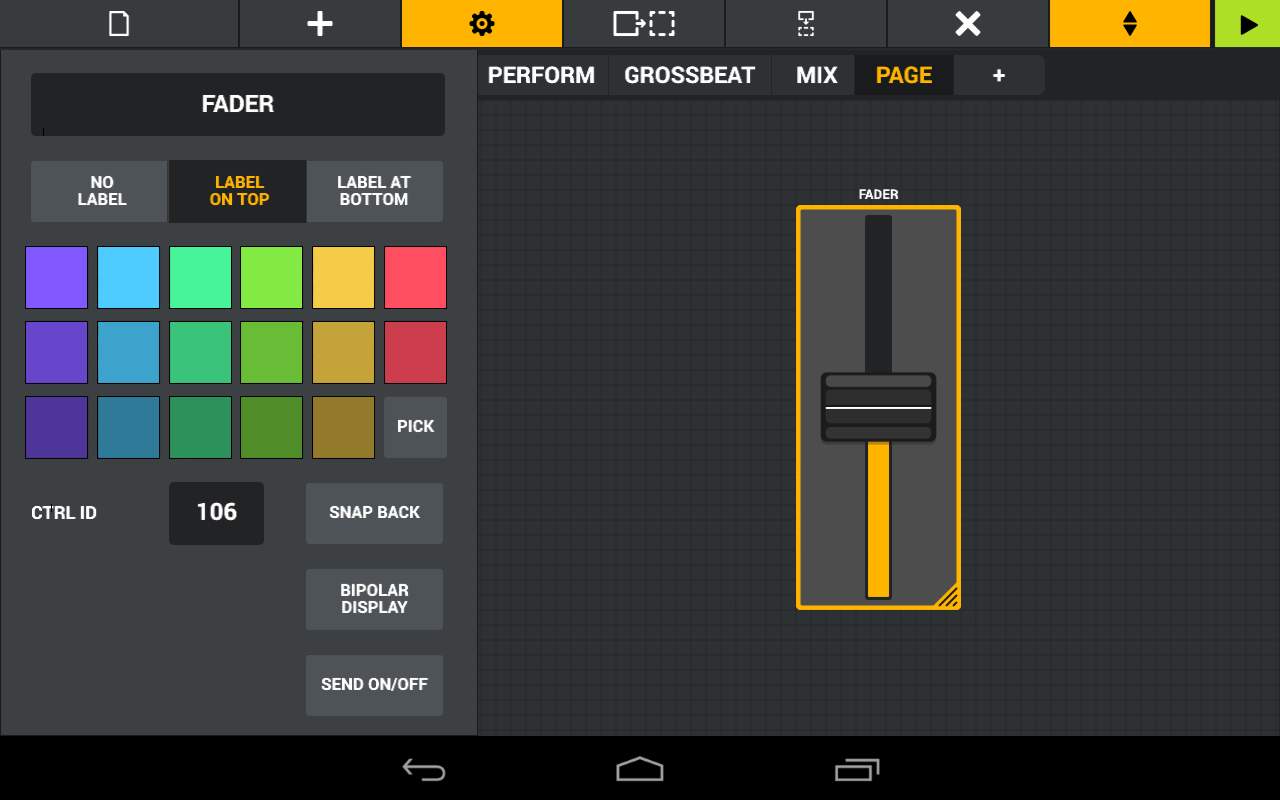Toggle the gear settings icon
This screenshot has width=1280, height=800.
coord(482,24)
